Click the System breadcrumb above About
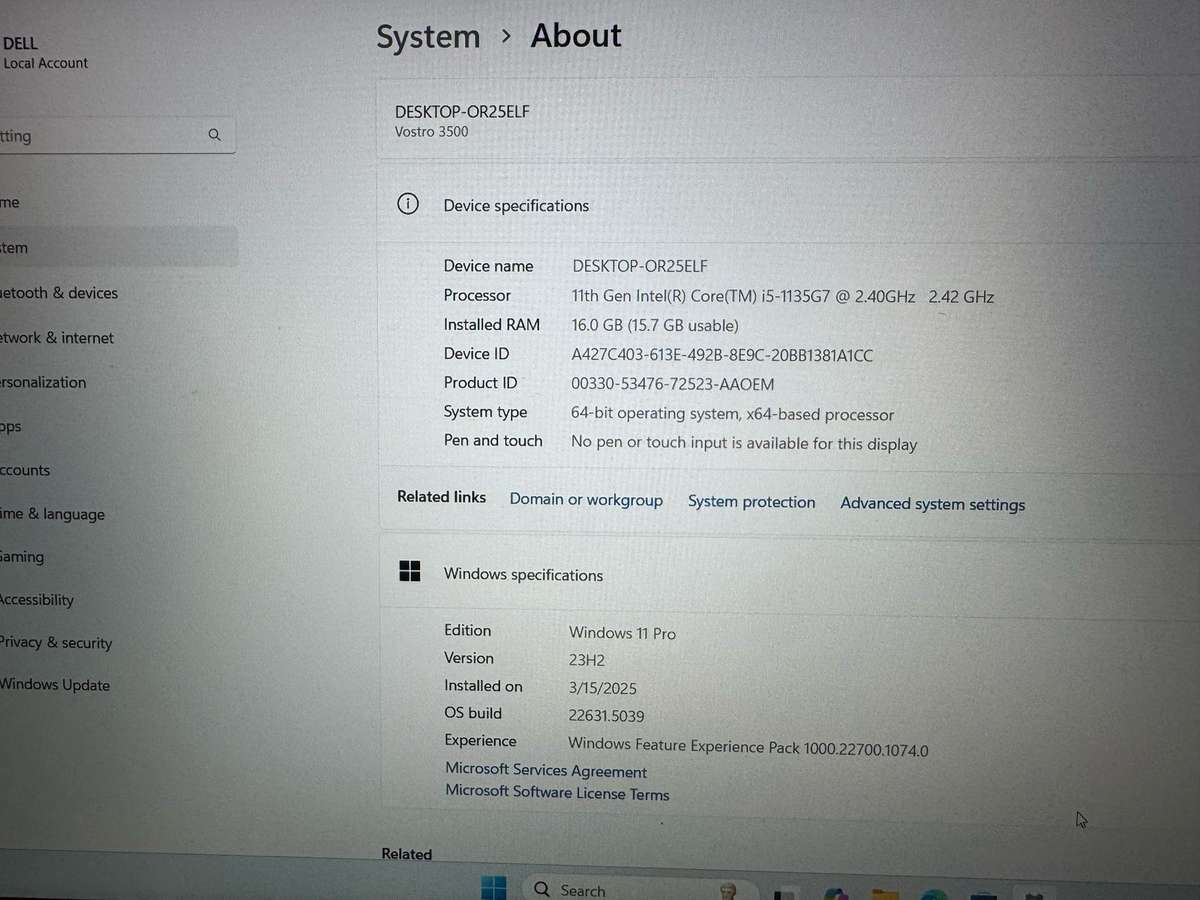This screenshot has height=900, width=1200. point(428,36)
